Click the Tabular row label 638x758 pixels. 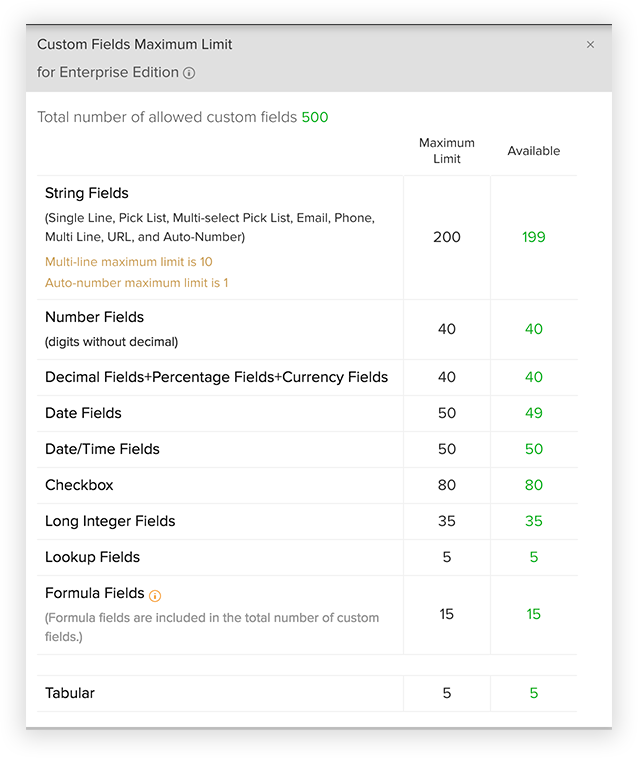coord(70,693)
